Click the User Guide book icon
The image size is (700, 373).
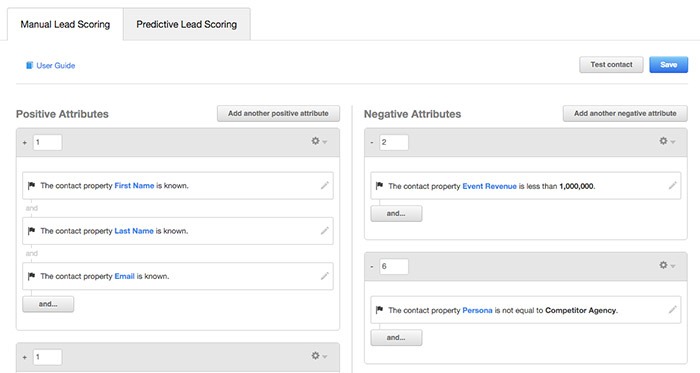pyautogui.click(x=29, y=66)
